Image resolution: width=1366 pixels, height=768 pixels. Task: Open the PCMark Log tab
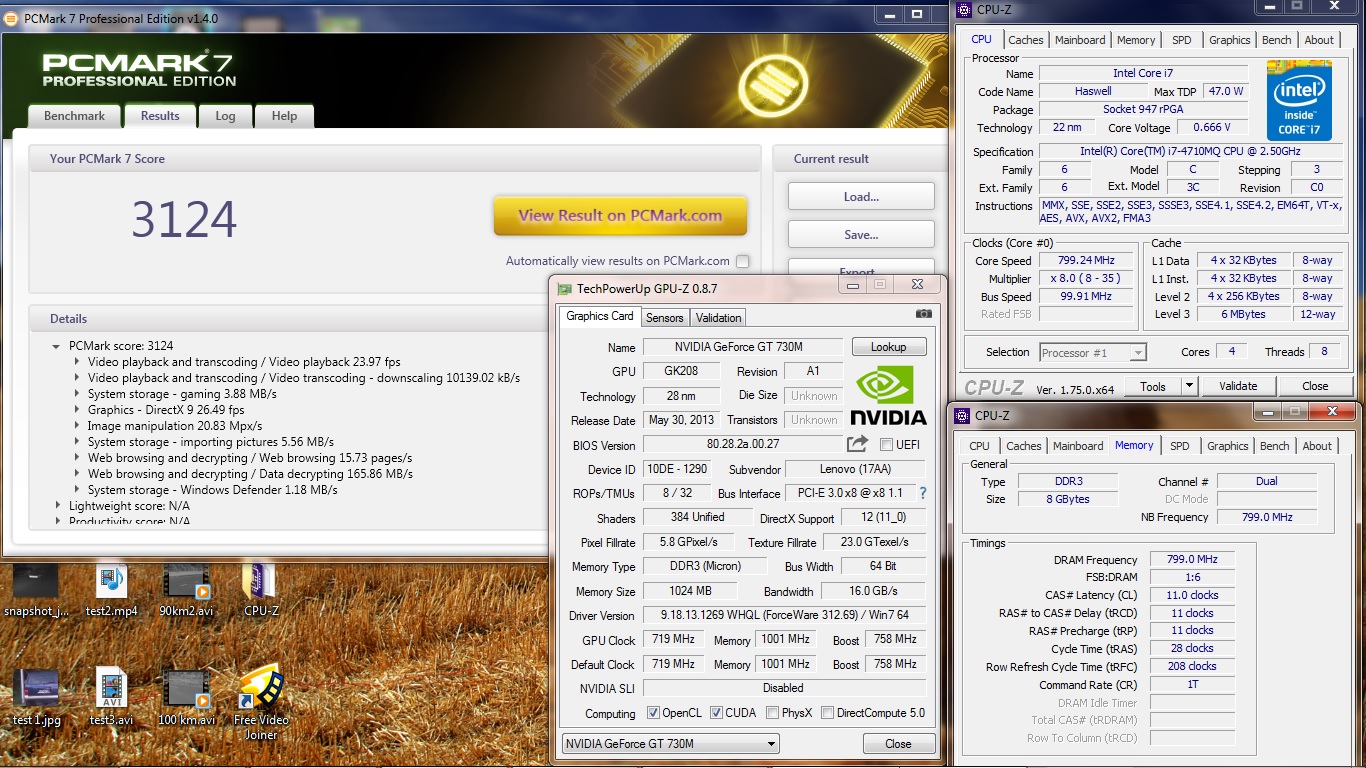tap(225, 116)
